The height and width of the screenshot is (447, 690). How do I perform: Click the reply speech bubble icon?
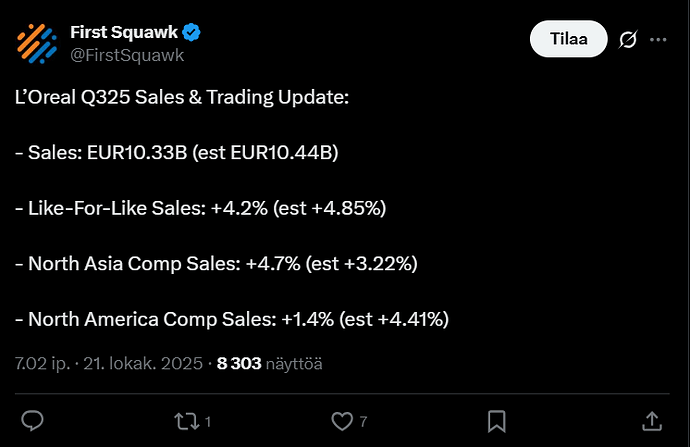point(32,420)
